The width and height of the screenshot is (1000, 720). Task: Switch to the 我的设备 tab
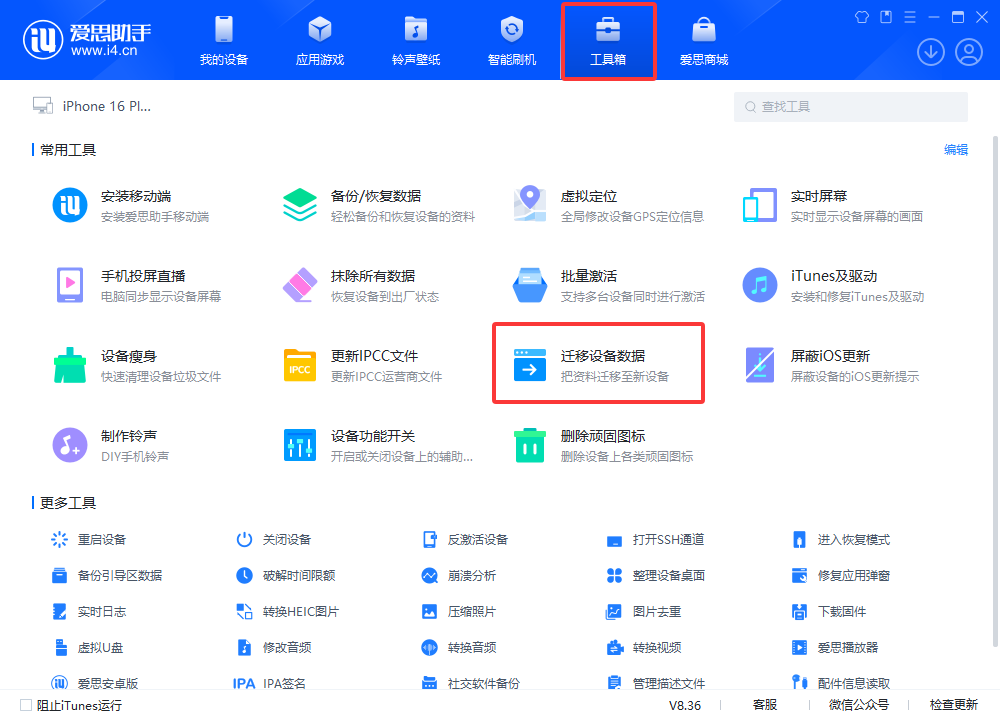[222, 40]
